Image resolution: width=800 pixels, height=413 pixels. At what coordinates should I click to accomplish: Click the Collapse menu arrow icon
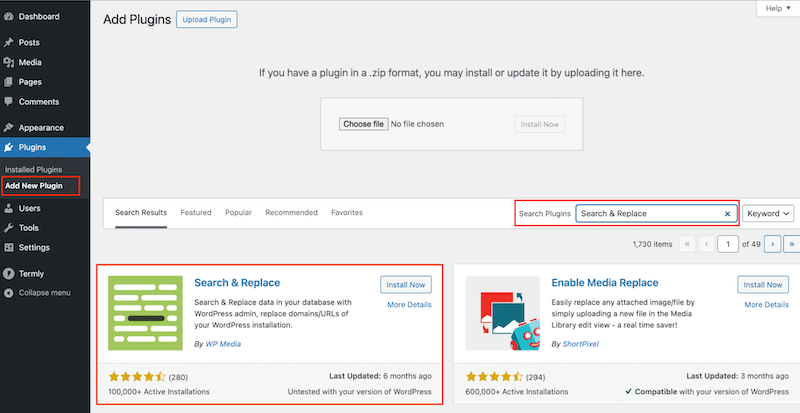pyautogui.click(x=8, y=293)
